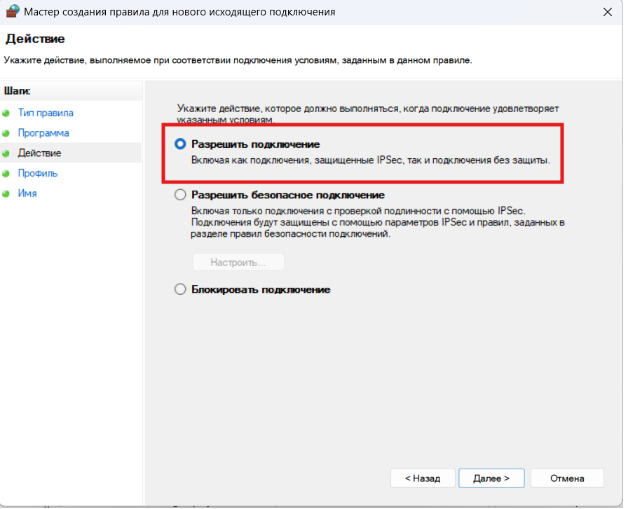The image size is (624, 509).
Task: Click green bullet beside Действие step
Action: 6,153
